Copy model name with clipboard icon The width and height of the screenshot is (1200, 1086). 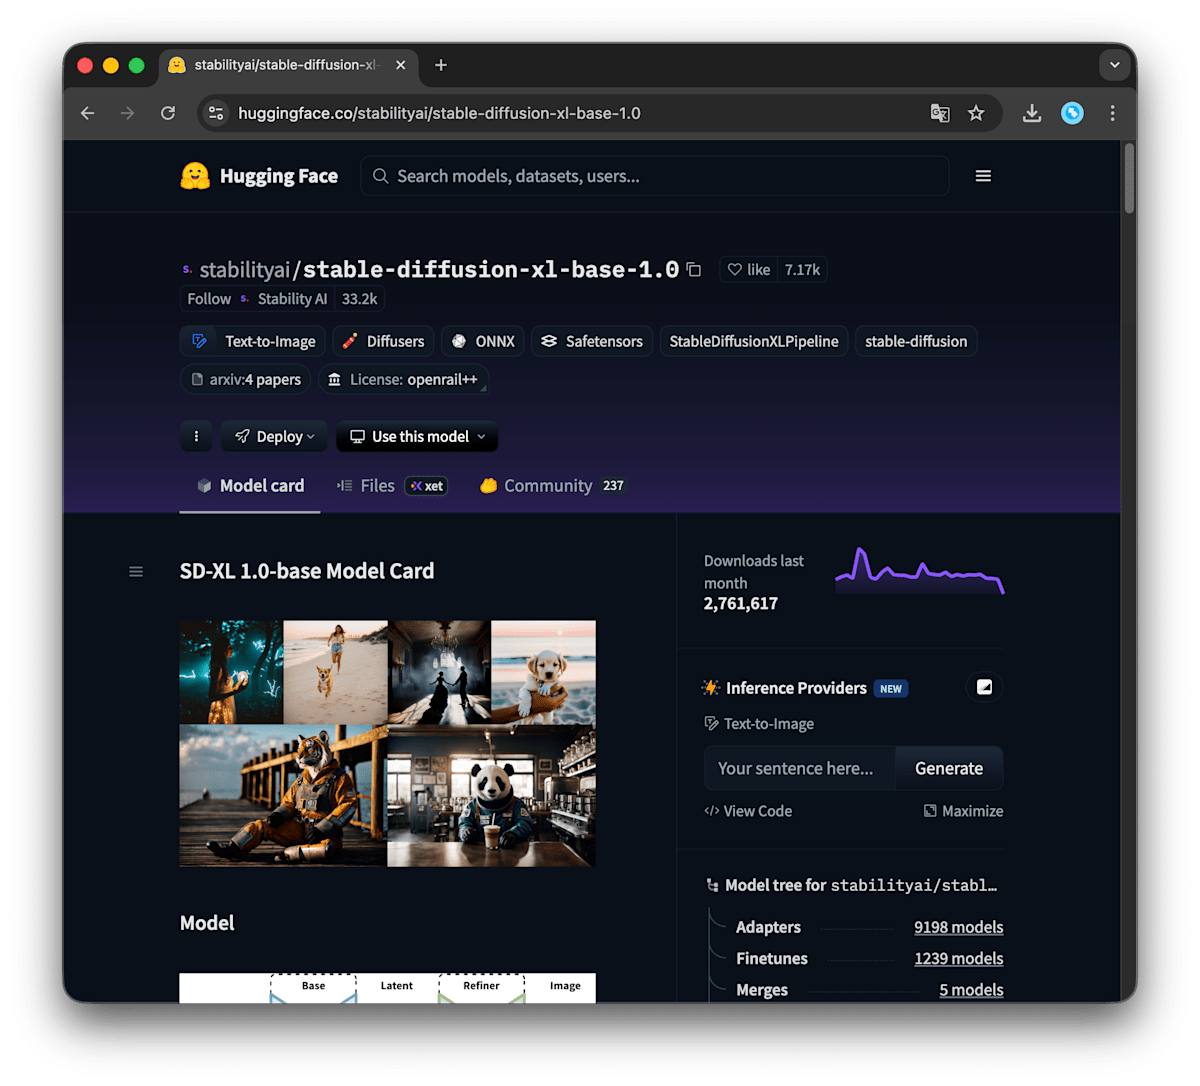click(x=694, y=270)
